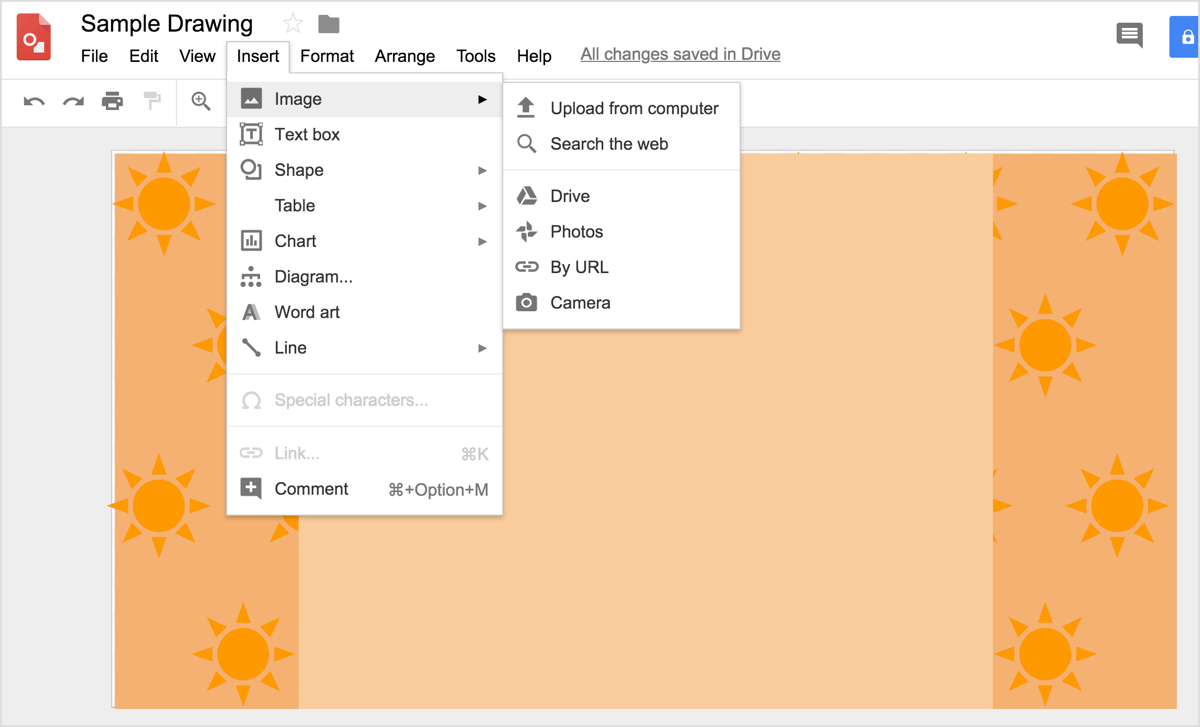This screenshot has width=1200, height=727.
Task: Activate the Zoom magnifier tool
Action: 200,101
